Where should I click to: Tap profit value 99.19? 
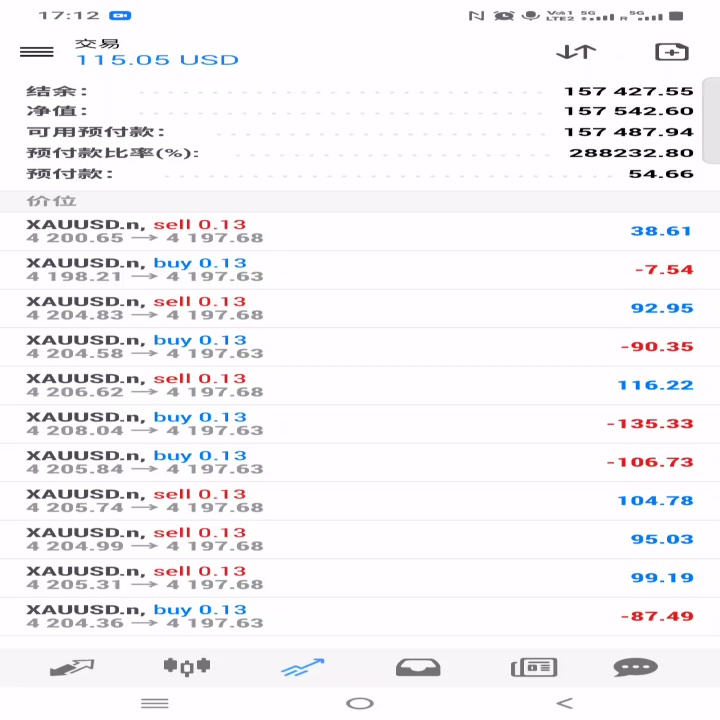pyautogui.click(x=662, y=578)
